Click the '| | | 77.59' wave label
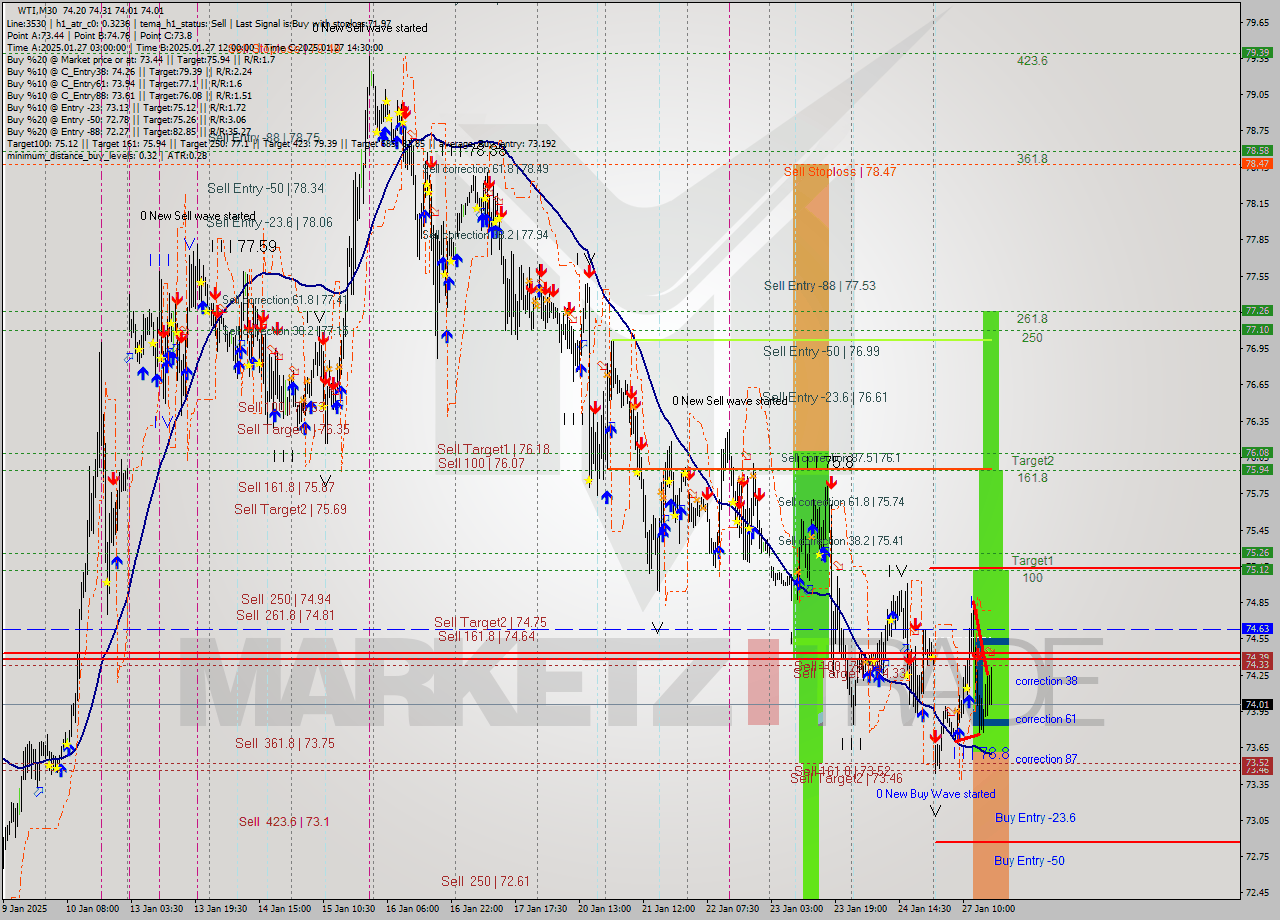The image size is (1280, 920). pyautogui.click(x=243, y=246)
